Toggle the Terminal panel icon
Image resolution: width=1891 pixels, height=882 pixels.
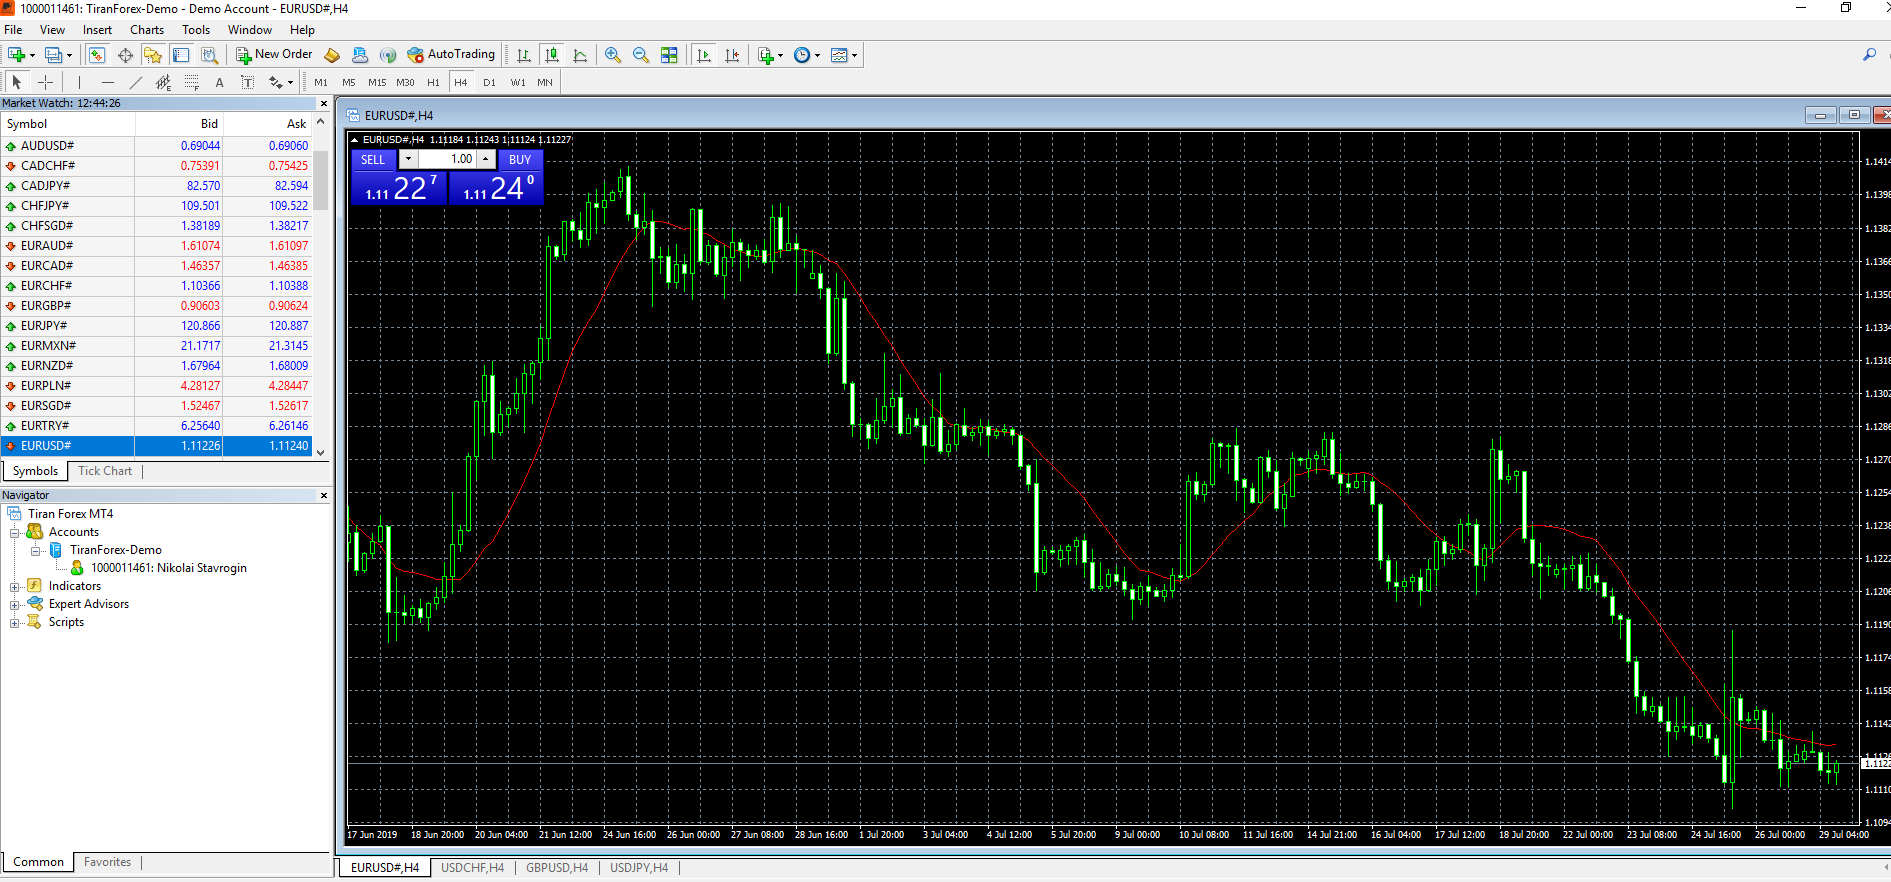point(181,55)
